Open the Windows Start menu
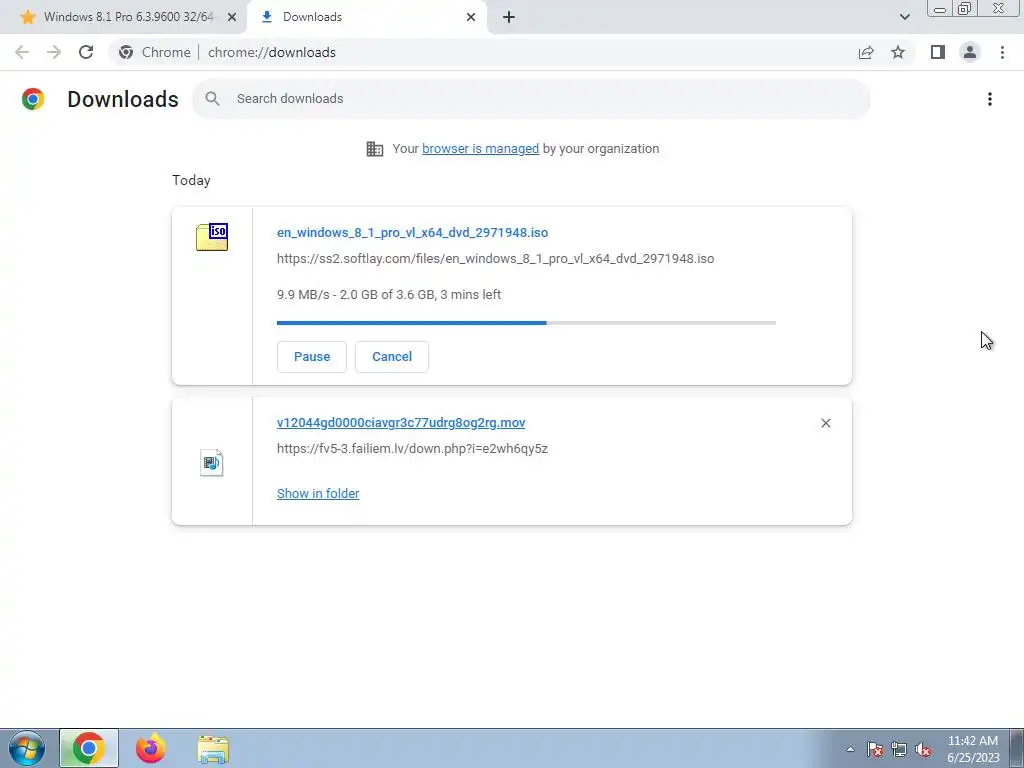This screenshot has width=1024, height=768. [27, 748]
